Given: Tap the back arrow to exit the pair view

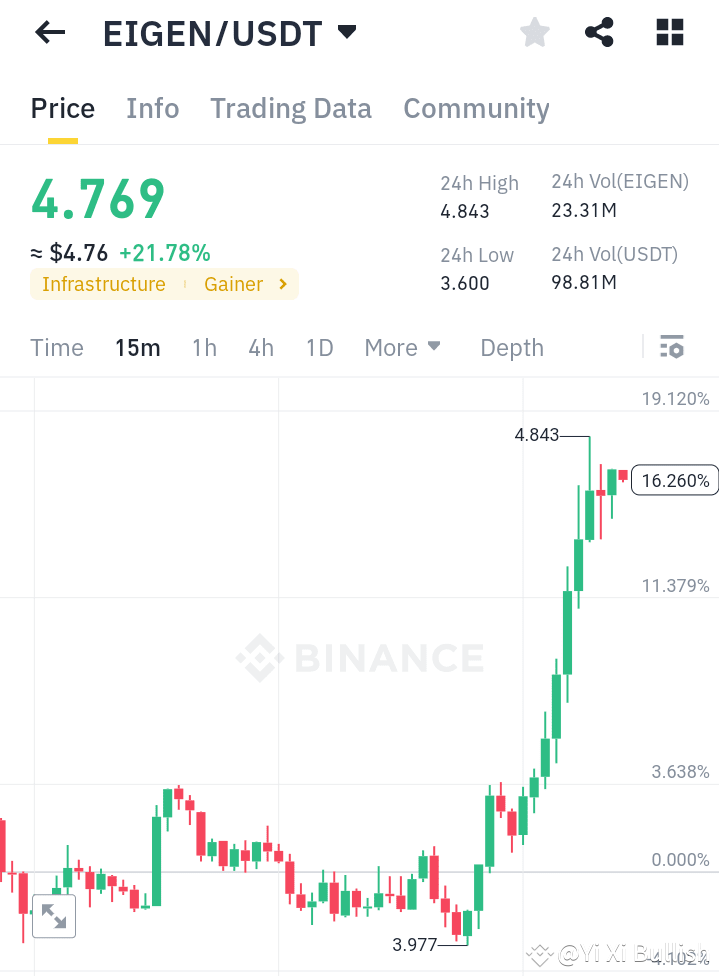Looking at the screenshot, I should click(48, 32).
